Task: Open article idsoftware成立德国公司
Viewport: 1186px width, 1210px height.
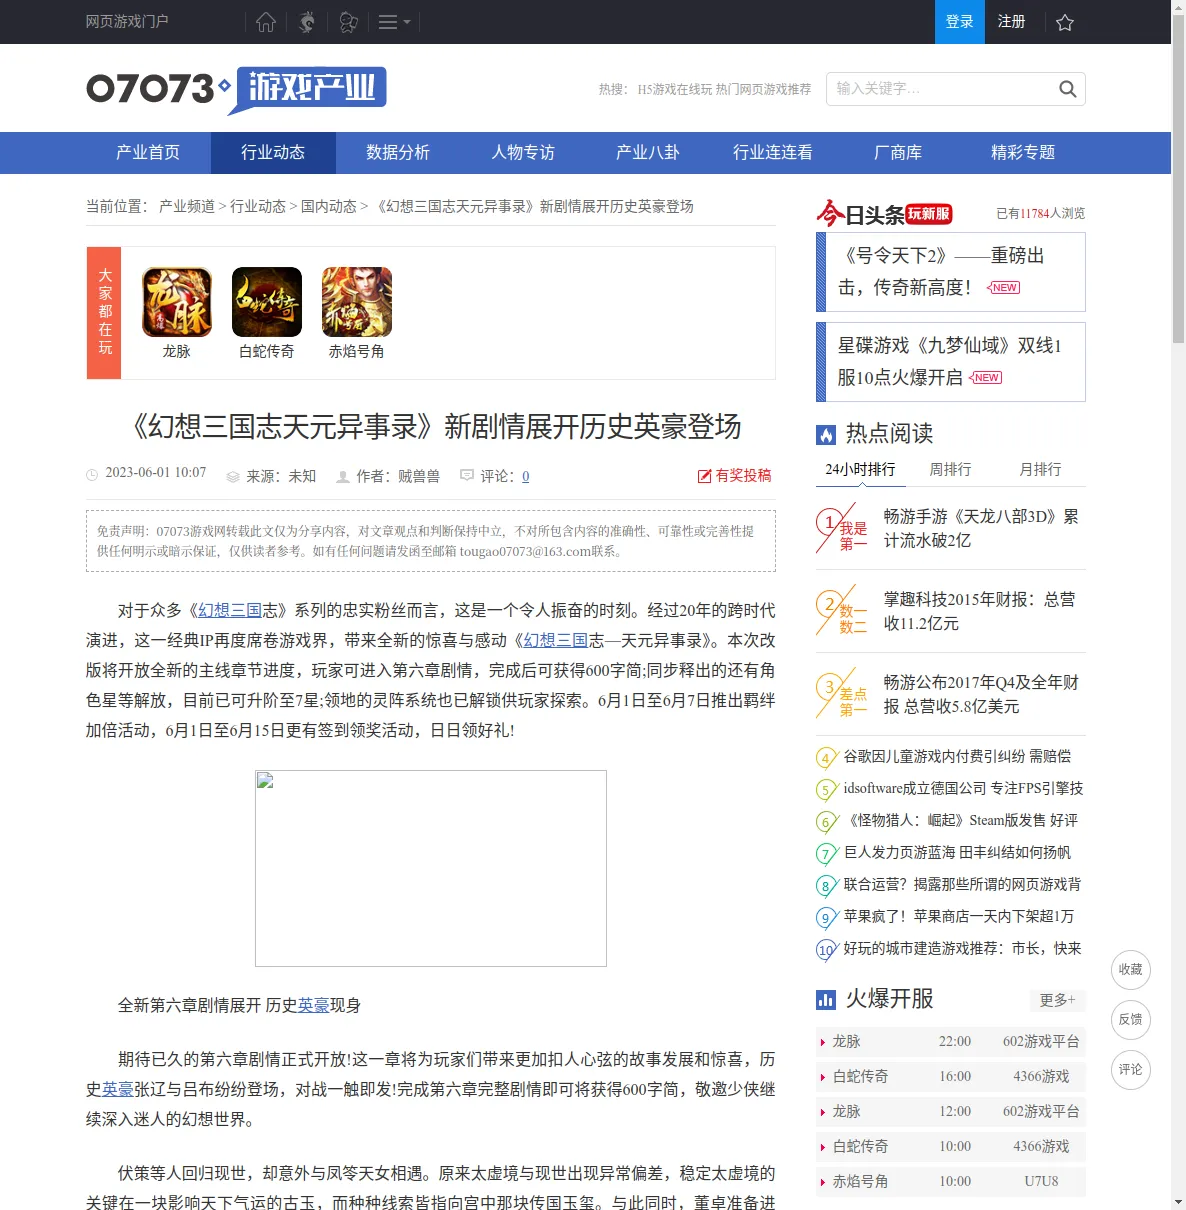Action: coord(963,789)
